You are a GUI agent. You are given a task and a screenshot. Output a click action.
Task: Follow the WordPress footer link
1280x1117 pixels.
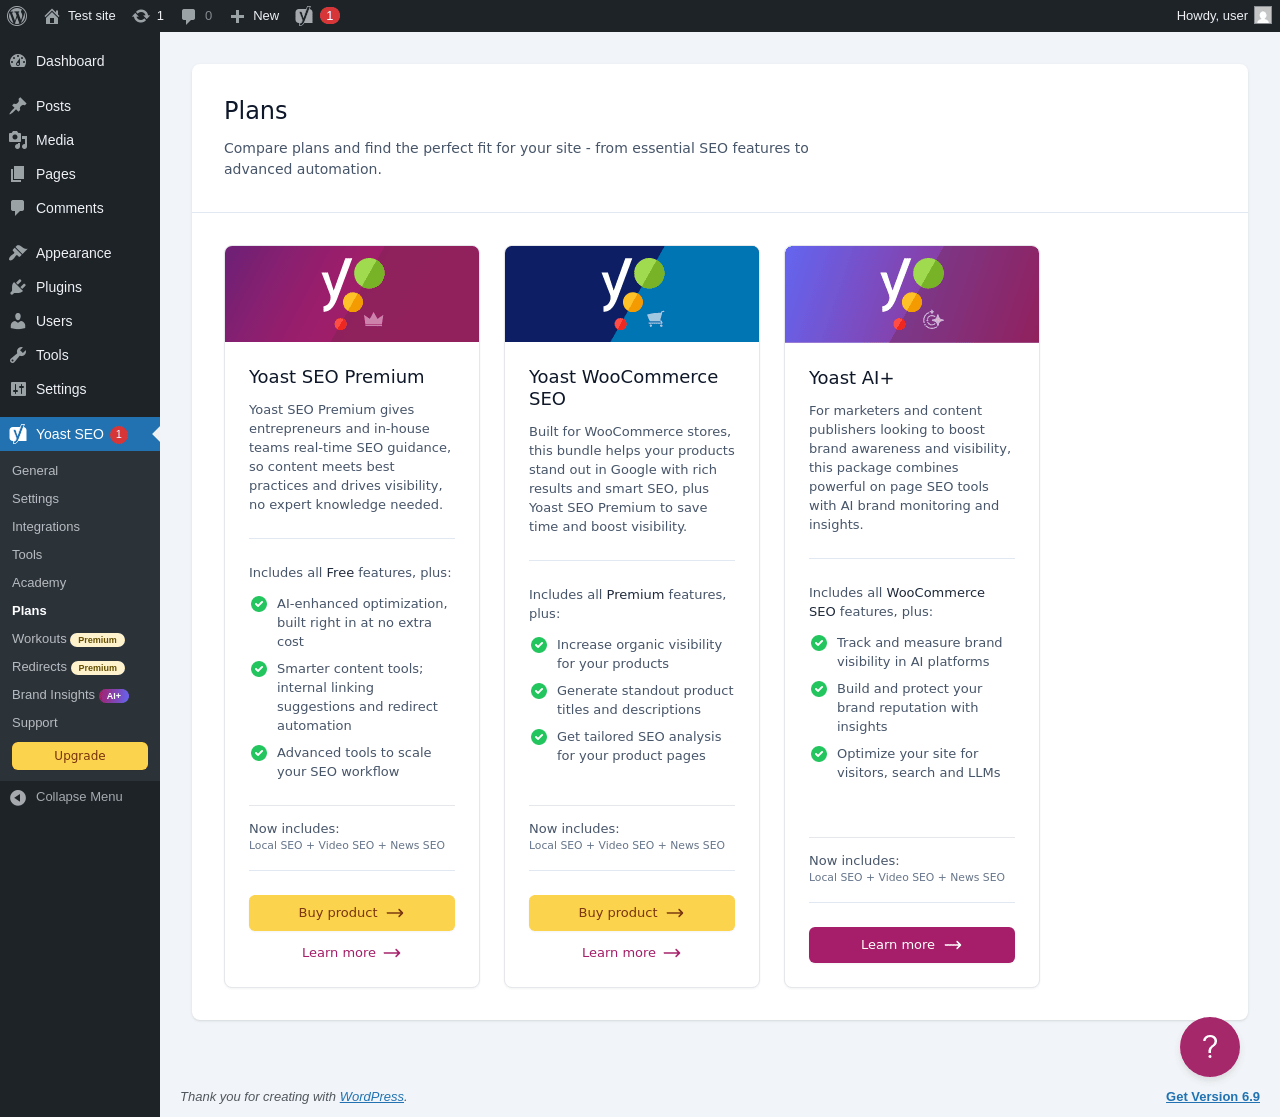[372, 1097]
